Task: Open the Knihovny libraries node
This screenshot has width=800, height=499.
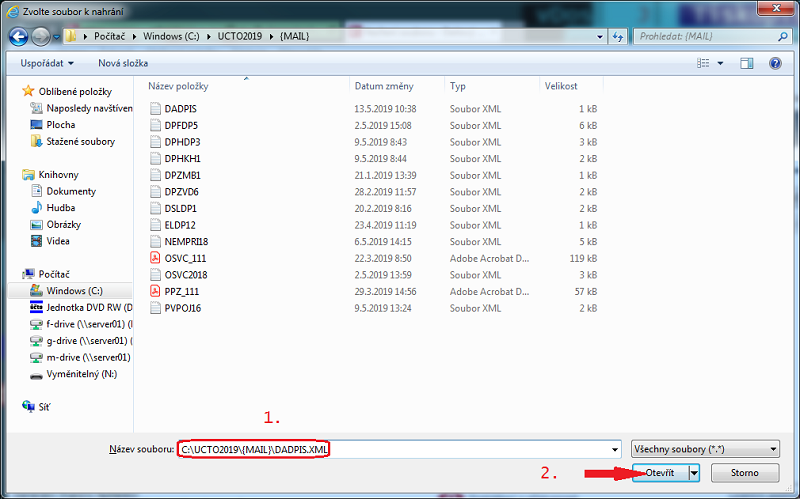Action: click(x=58, y=174)
